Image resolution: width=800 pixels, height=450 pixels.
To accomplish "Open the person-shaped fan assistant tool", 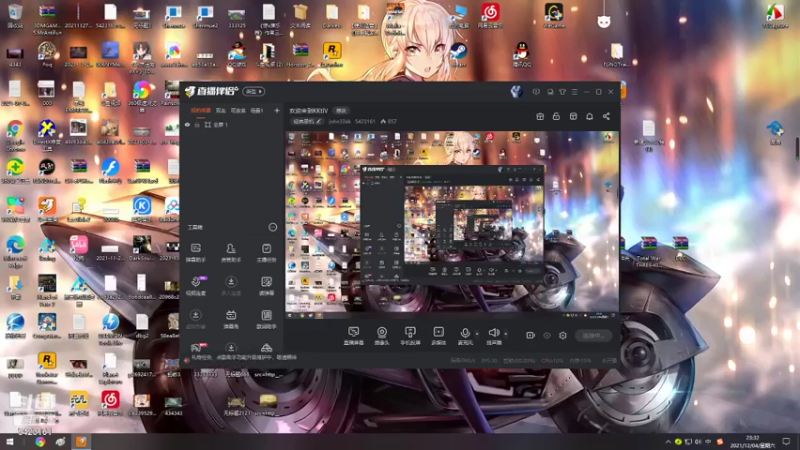I will click(231, 252).
